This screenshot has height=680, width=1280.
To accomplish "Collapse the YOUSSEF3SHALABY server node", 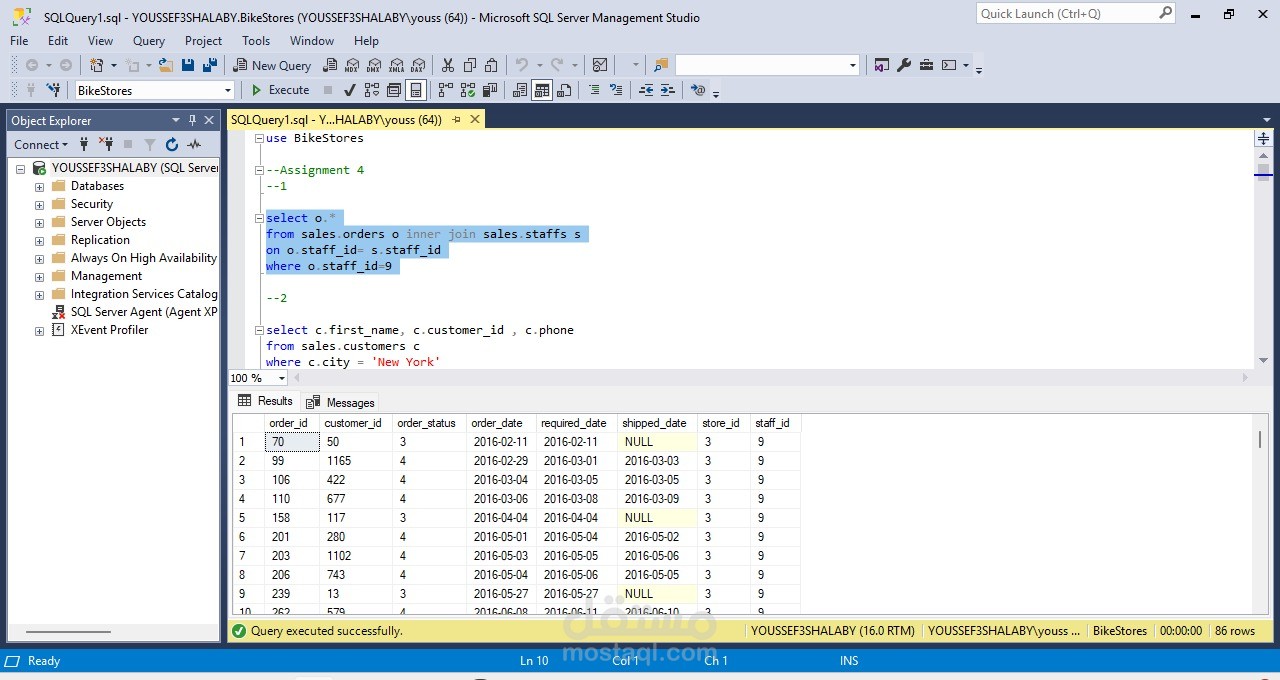I will click(20, 169).
